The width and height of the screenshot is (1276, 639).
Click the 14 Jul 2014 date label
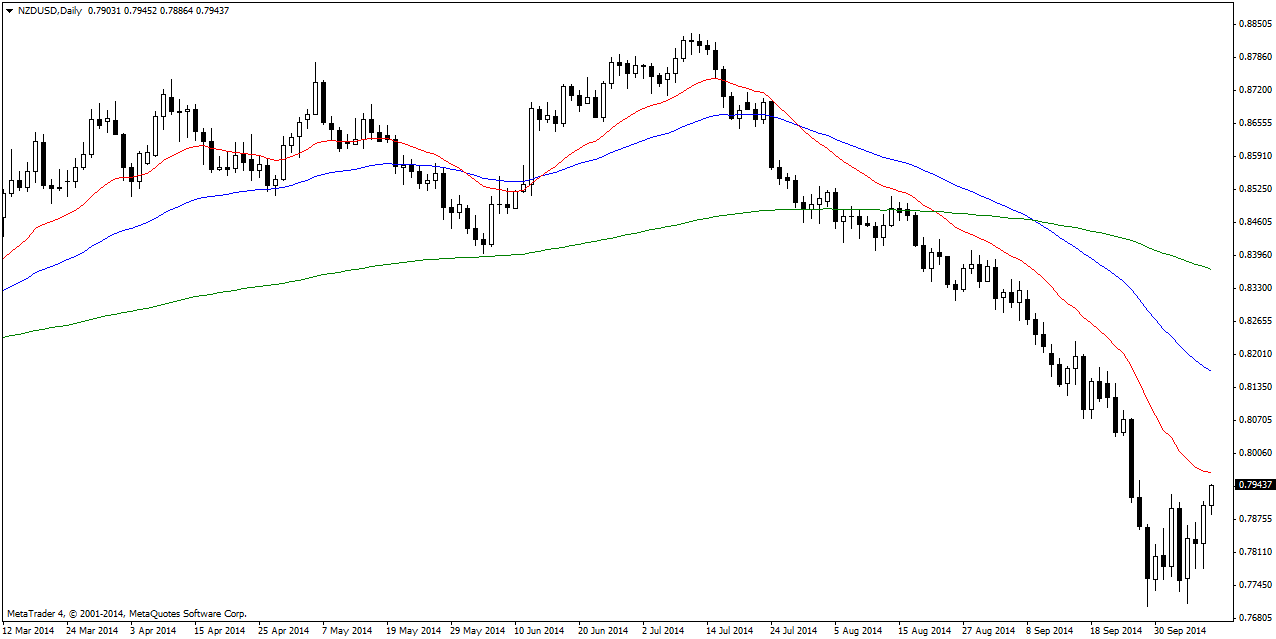[x=732, y=631]
